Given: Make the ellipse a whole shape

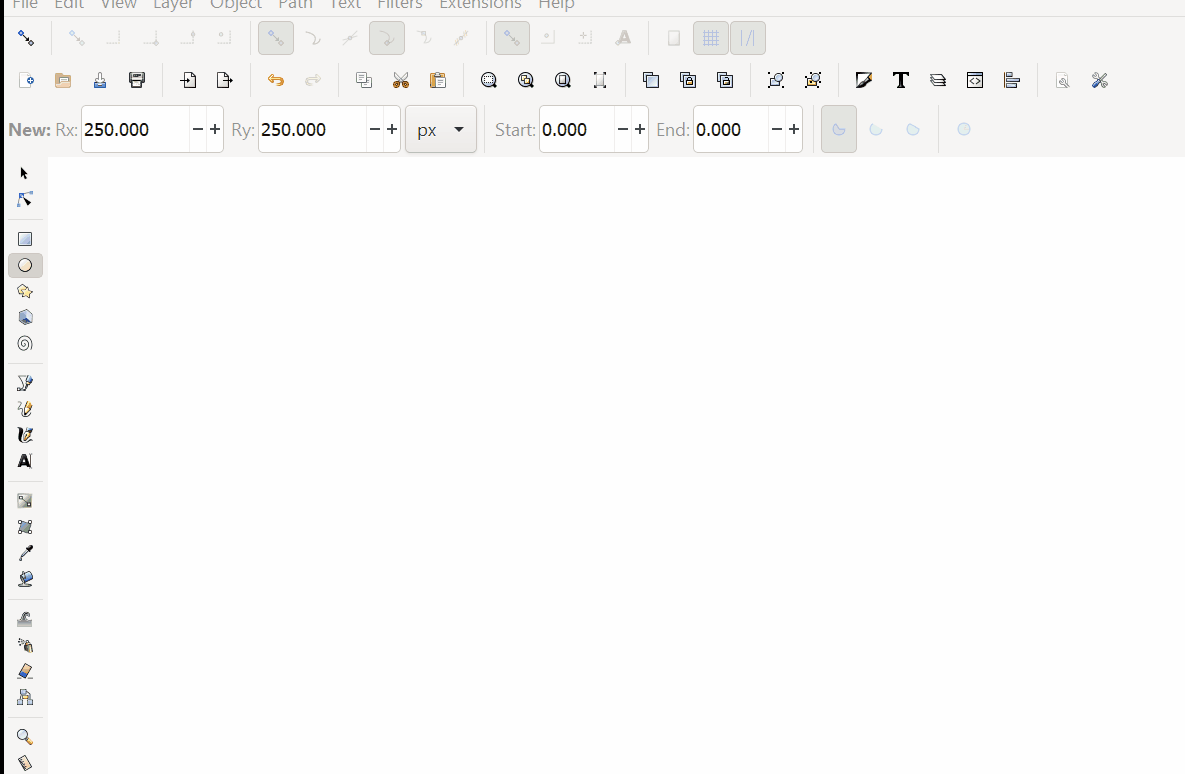Looking at the screenshot, I should (964, 129).
